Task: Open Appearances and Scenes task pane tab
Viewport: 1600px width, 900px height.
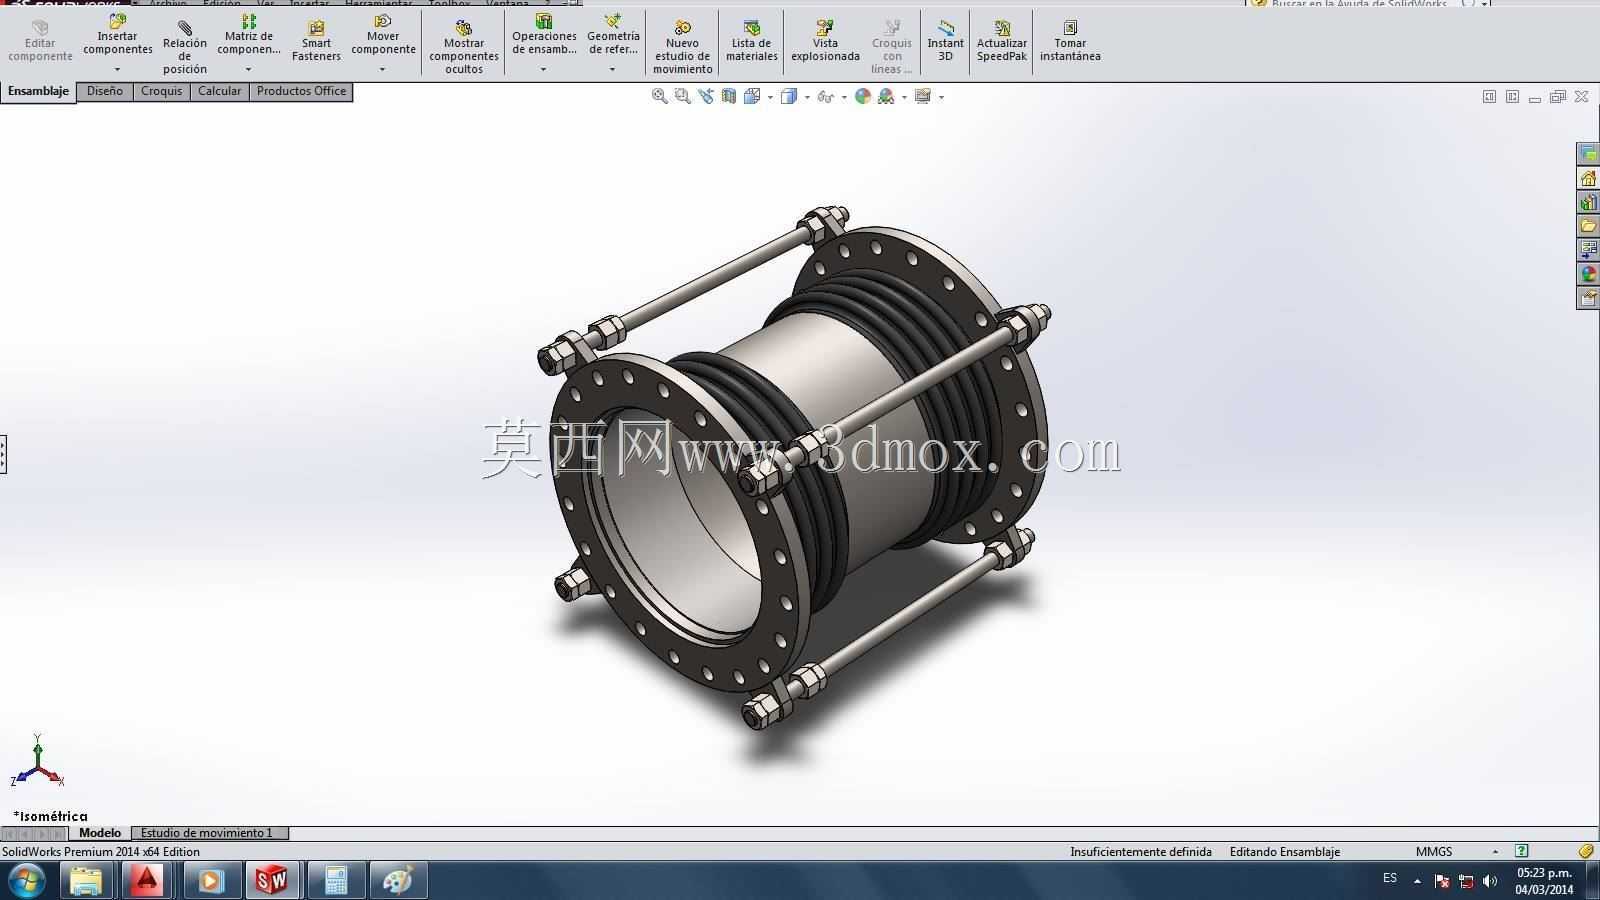Action: [x=1588, y=274]
